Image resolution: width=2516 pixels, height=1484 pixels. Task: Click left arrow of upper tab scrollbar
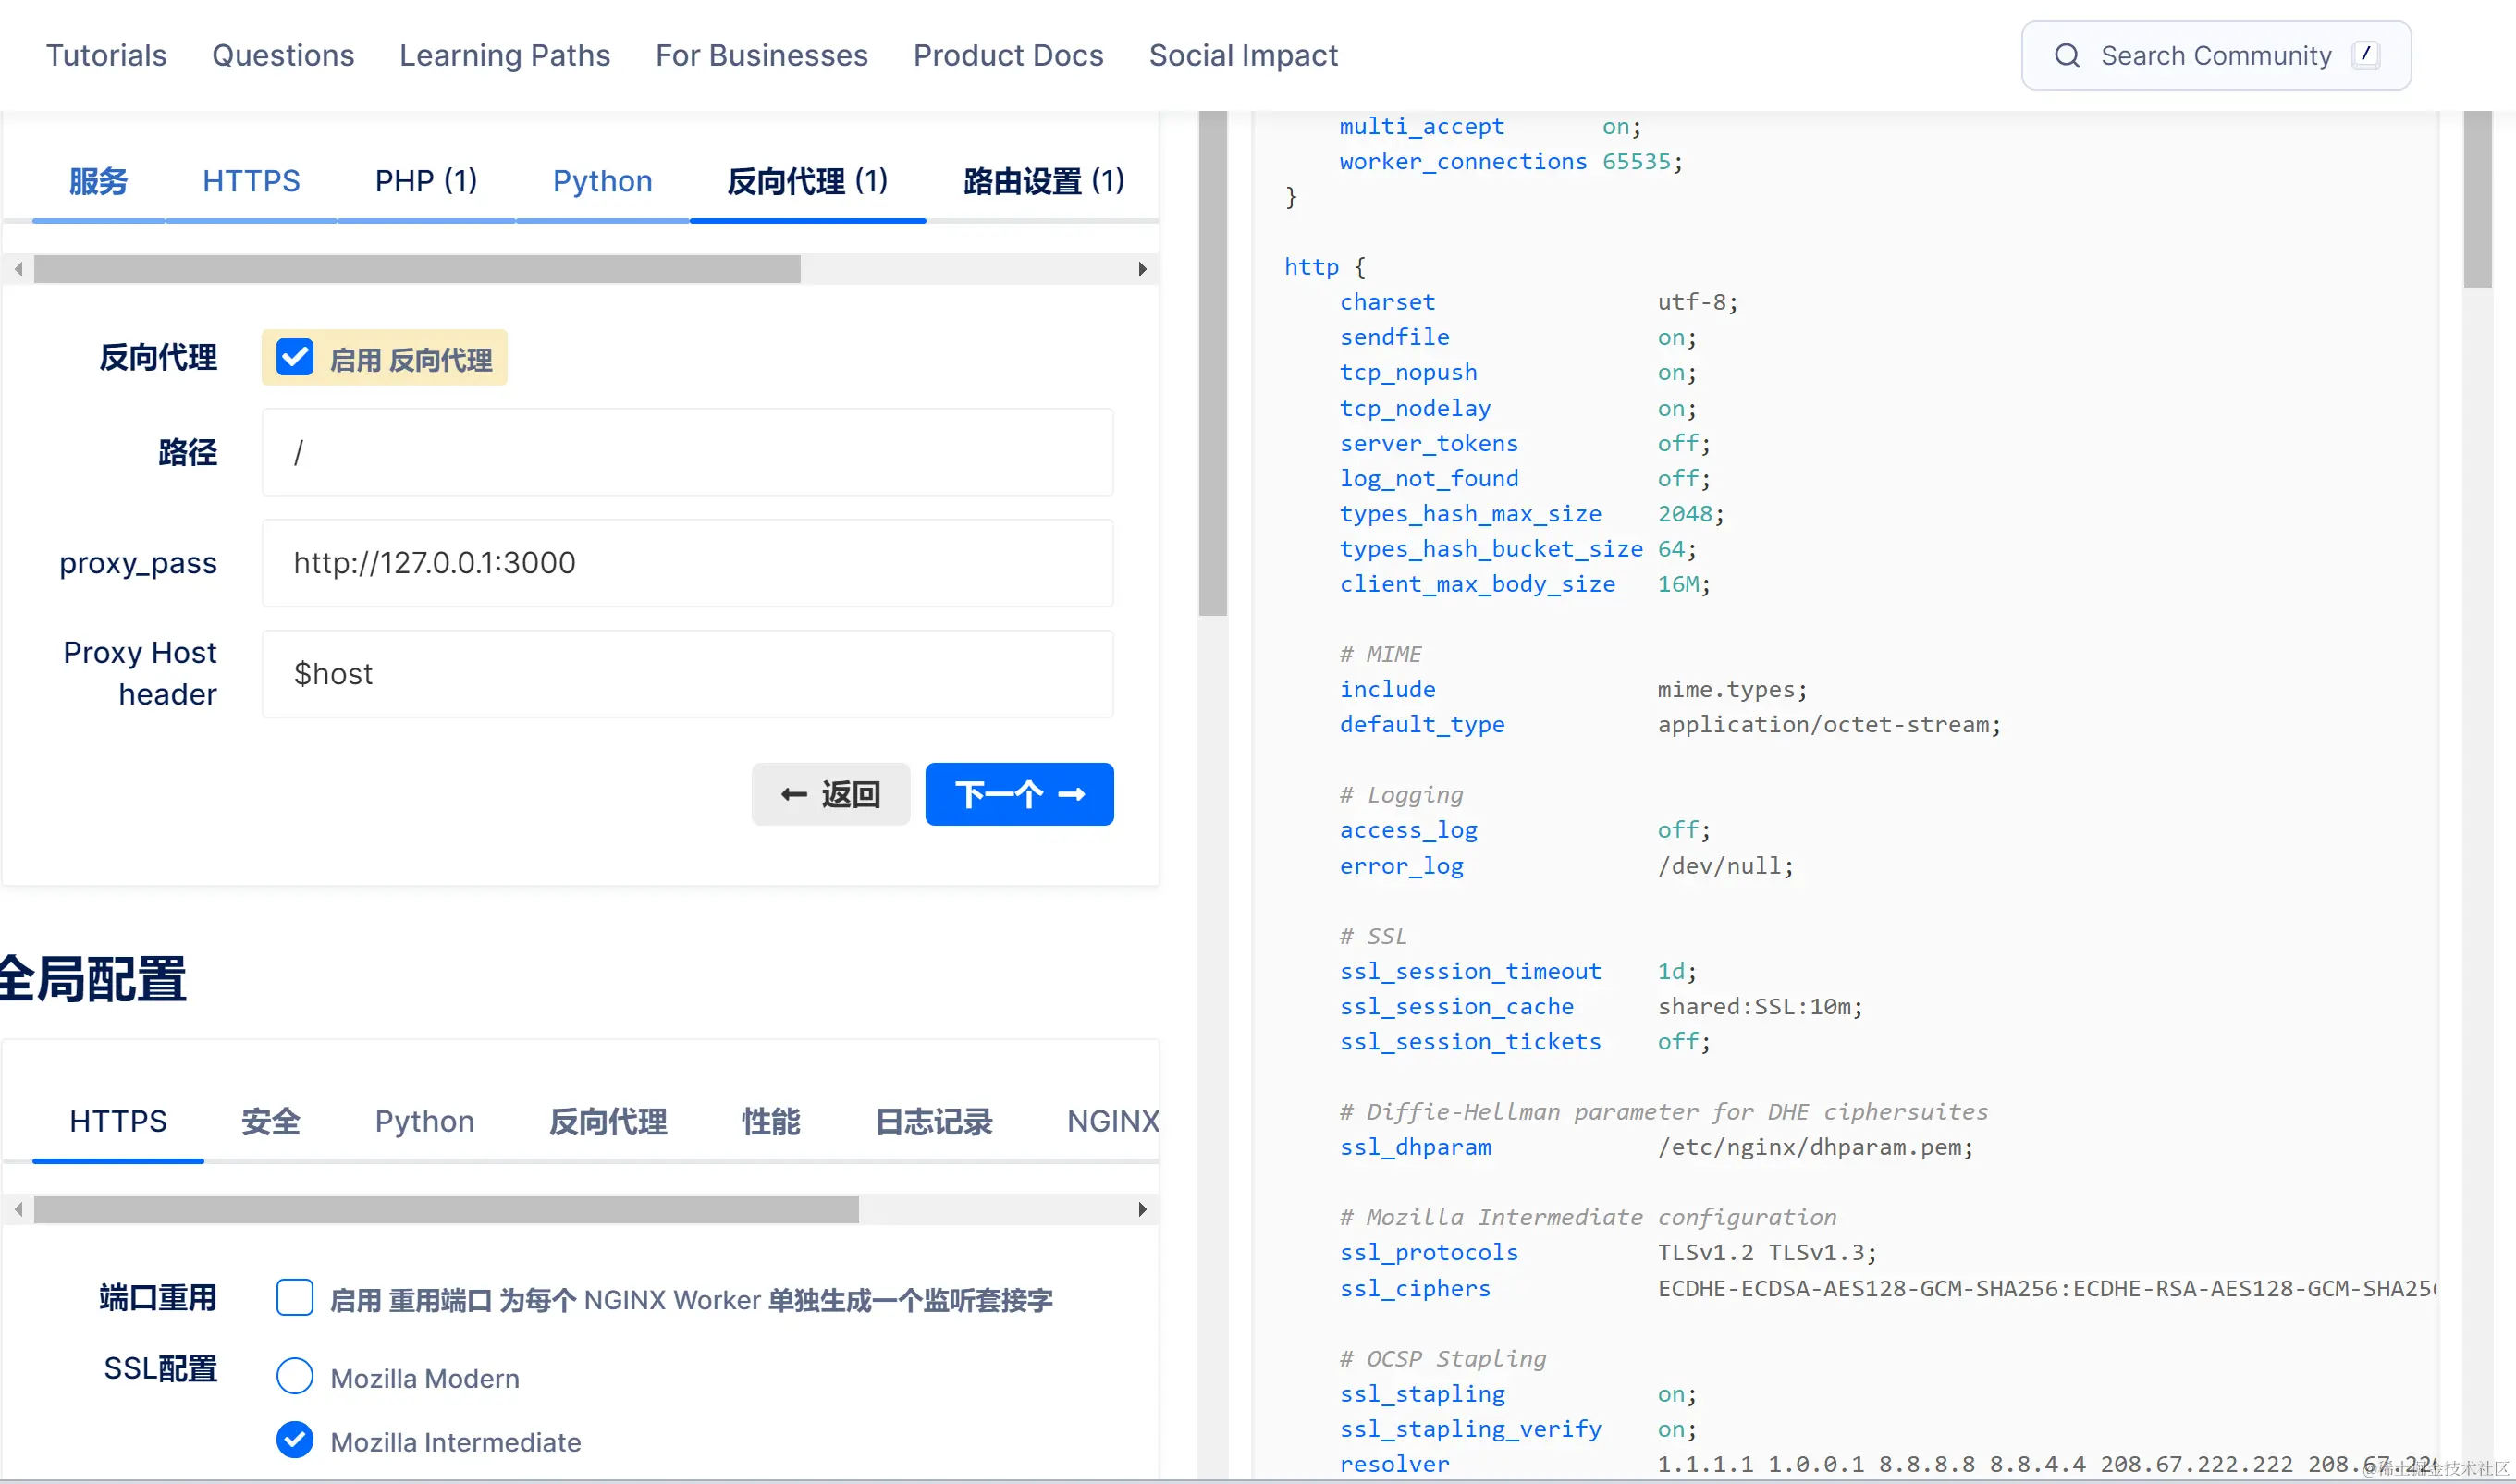pos(18,269)
